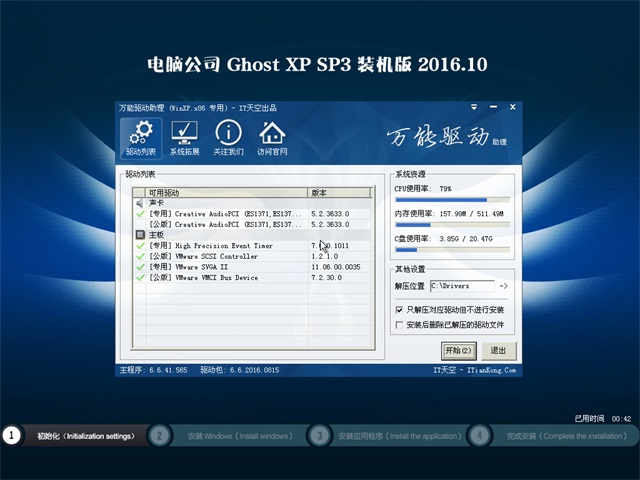Minimize the 万能驱动助理 window

point(493,107)
